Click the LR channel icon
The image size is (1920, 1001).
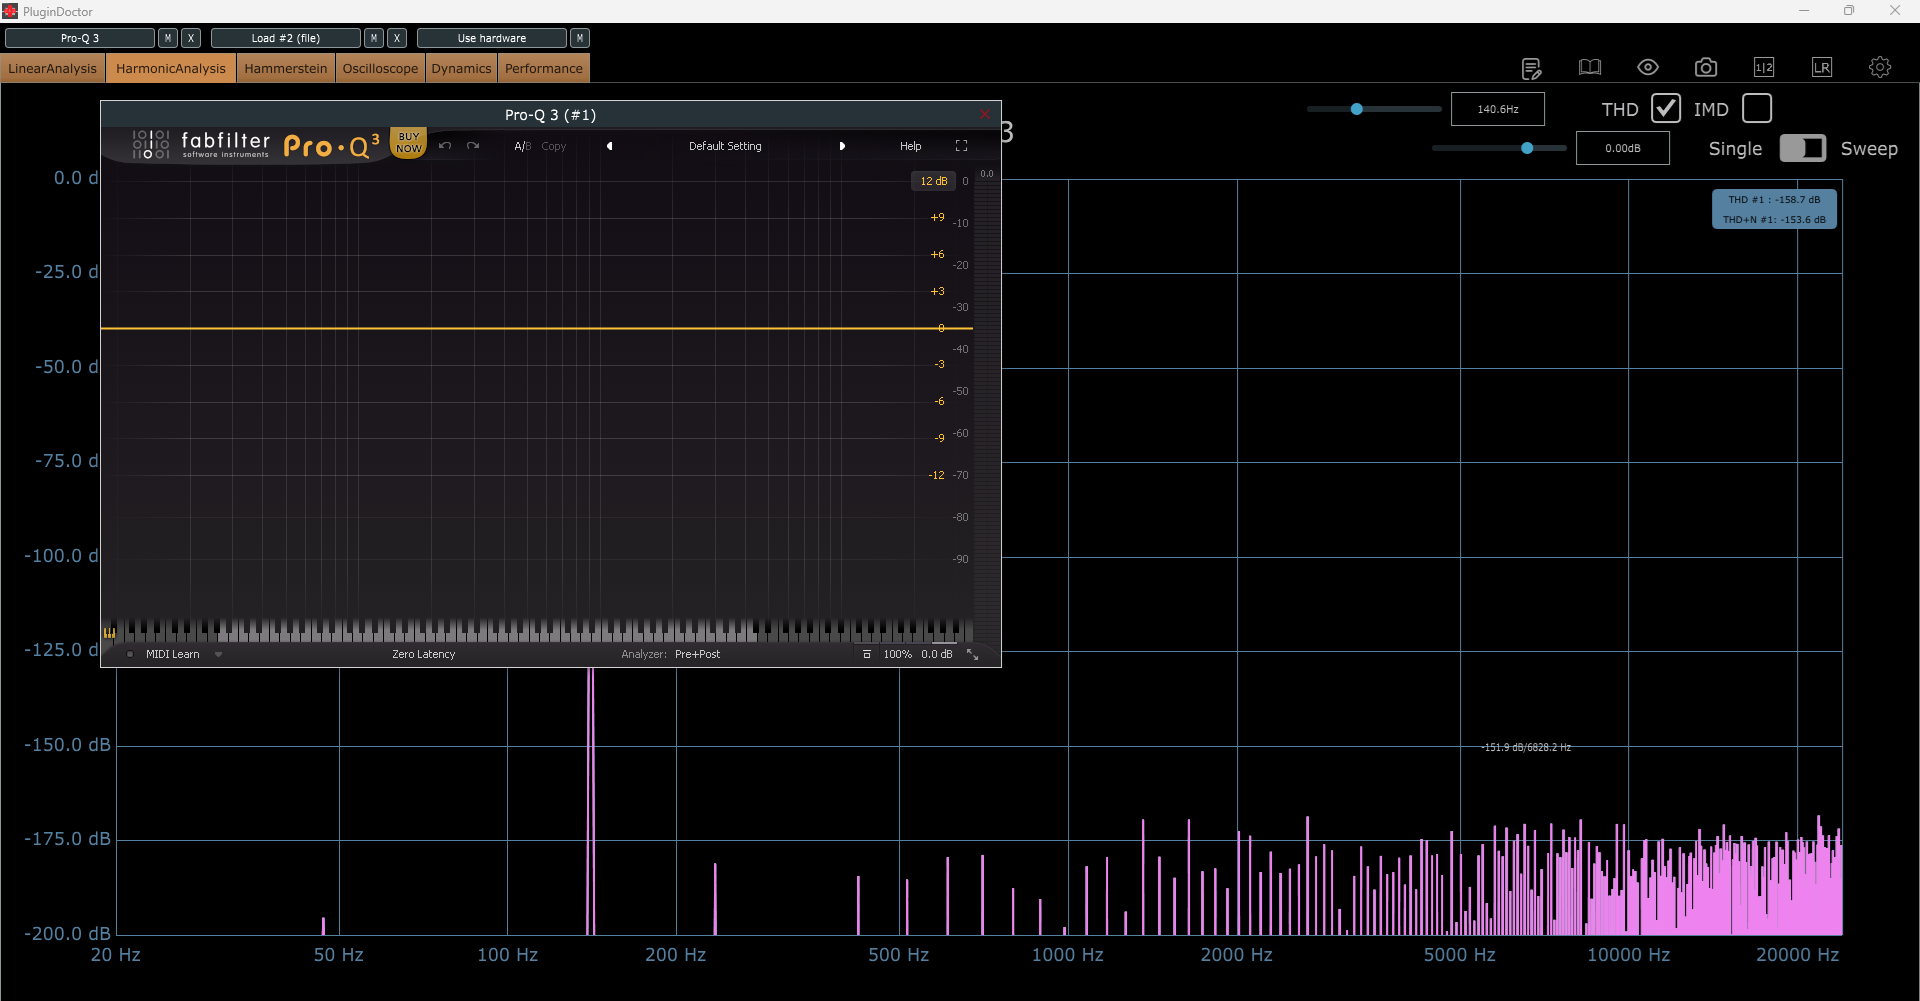(1822, 67)
